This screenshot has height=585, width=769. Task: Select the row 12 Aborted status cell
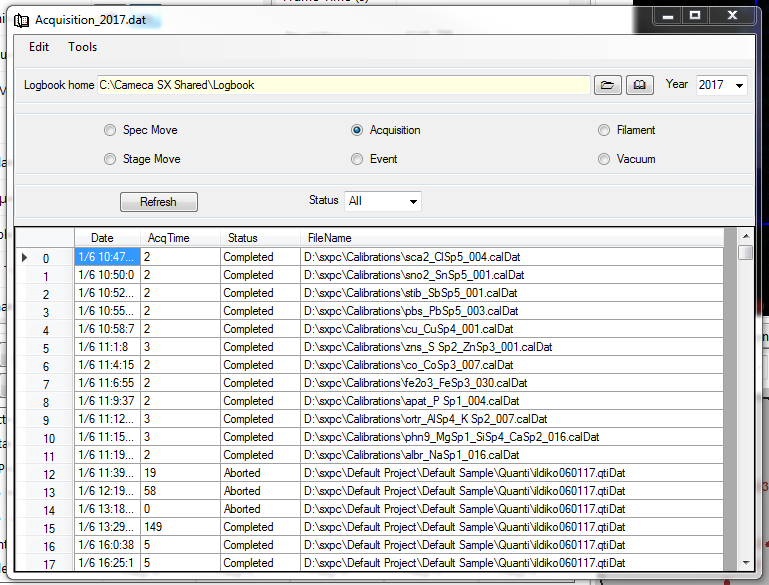click(259, 473)
